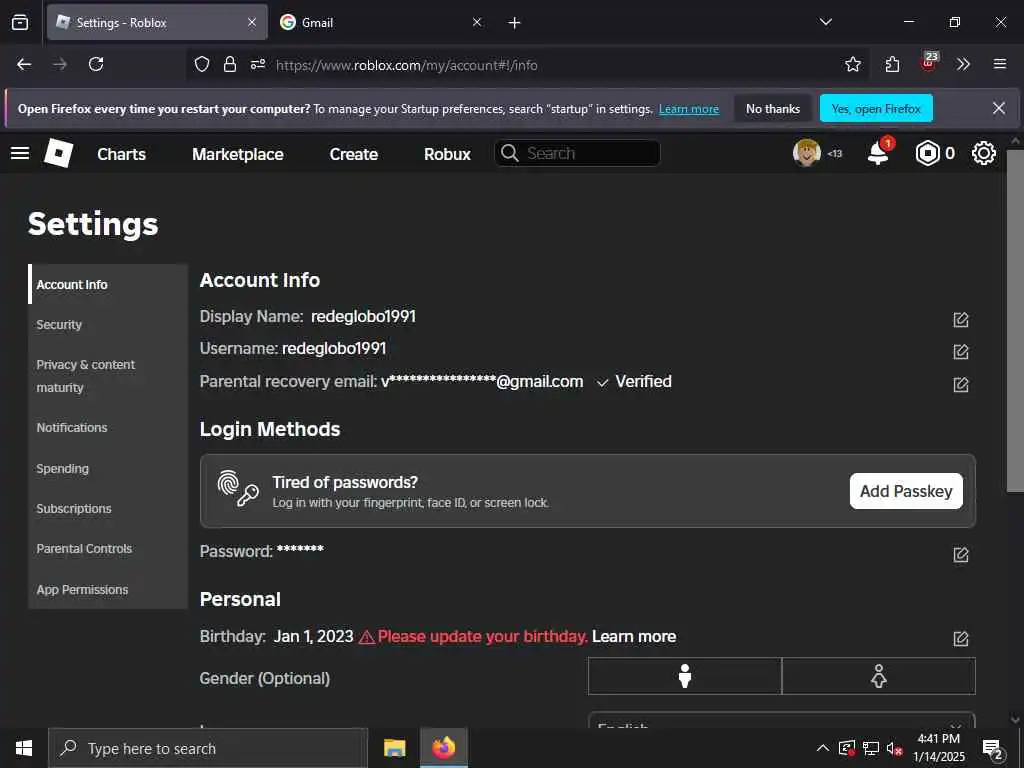The height and width of the screenshot is (768, 1024).
Task: Open the Firefox application menu icon
Action: (x=999, y=64)
